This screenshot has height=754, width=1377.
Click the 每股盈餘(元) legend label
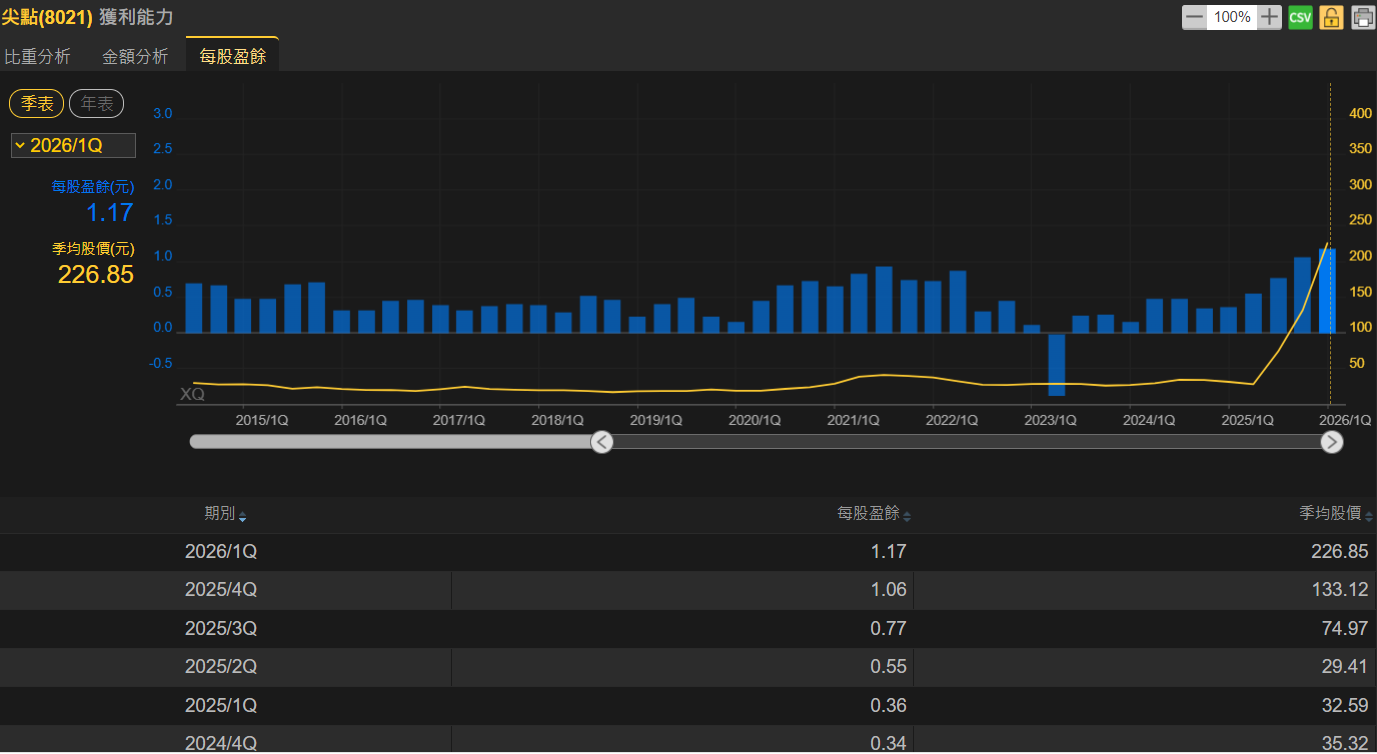pos(93,187)
